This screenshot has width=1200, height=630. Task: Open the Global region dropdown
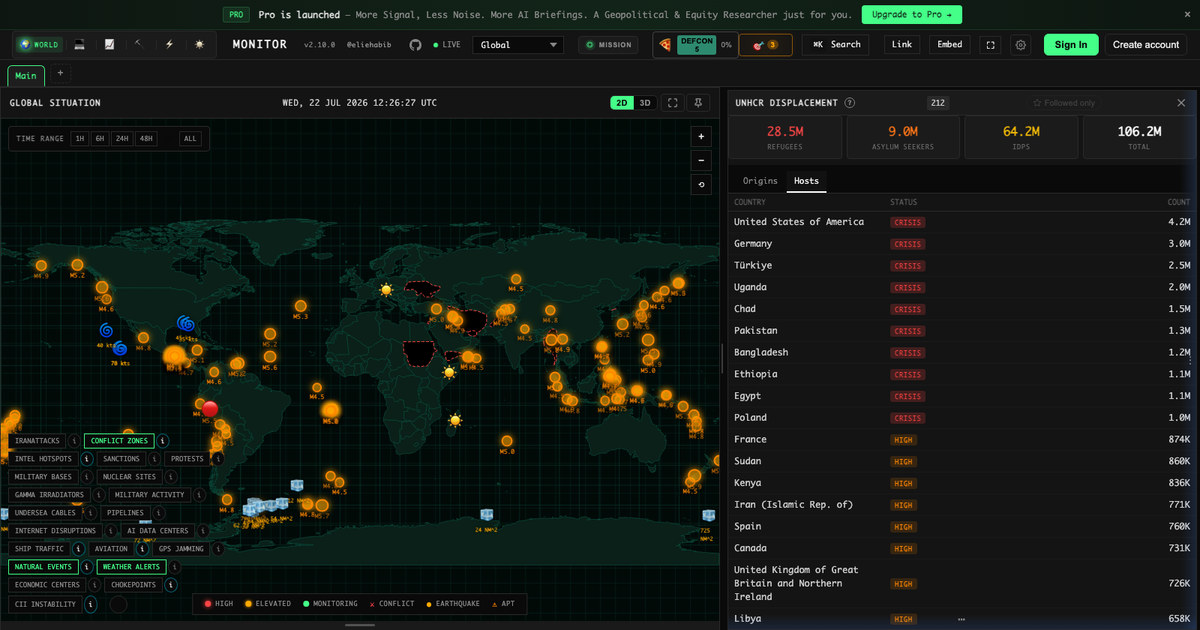518,45
